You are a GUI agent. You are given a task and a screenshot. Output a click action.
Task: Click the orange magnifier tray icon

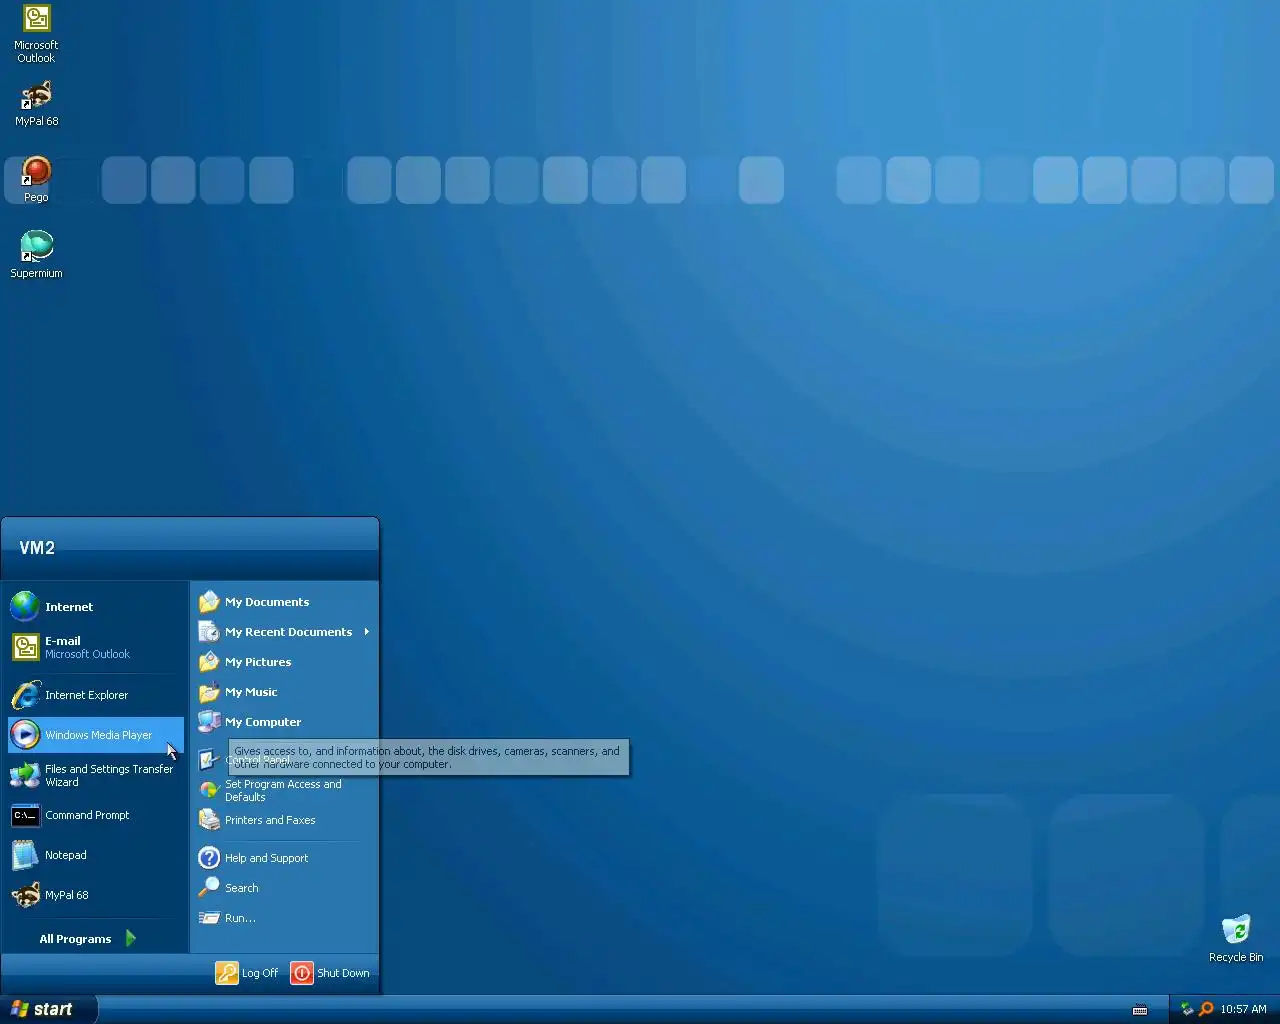(1206, 1009)
